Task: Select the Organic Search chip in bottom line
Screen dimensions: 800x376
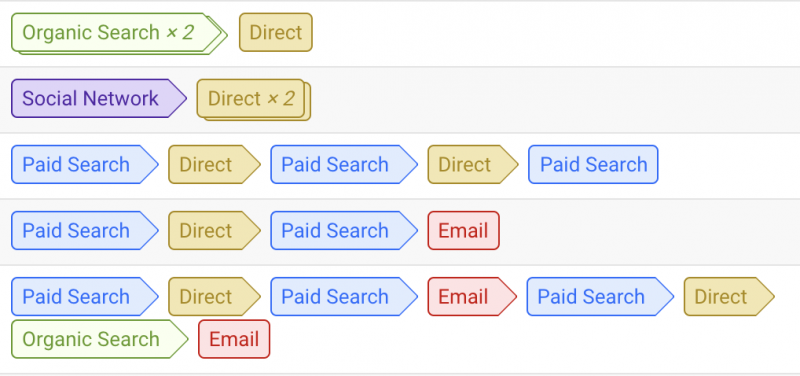Action: [99, 339]
